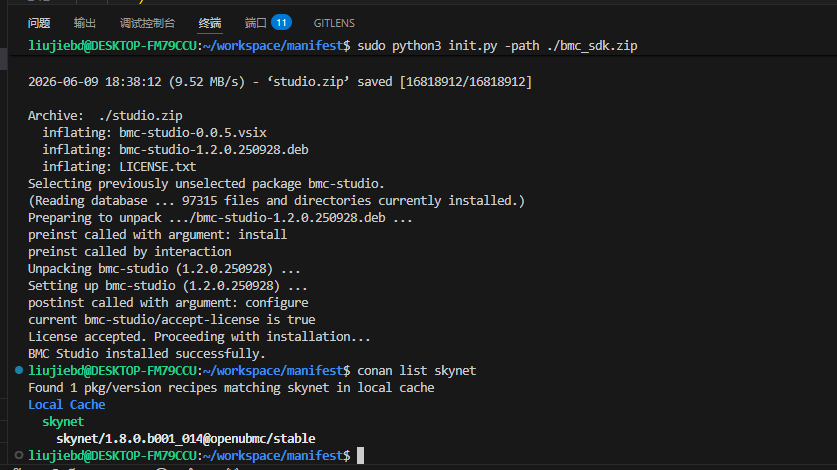Viewport: 837px width, 470px height.
Task: Click the 'conan list skynet' command text
Action: coord(416,371)
